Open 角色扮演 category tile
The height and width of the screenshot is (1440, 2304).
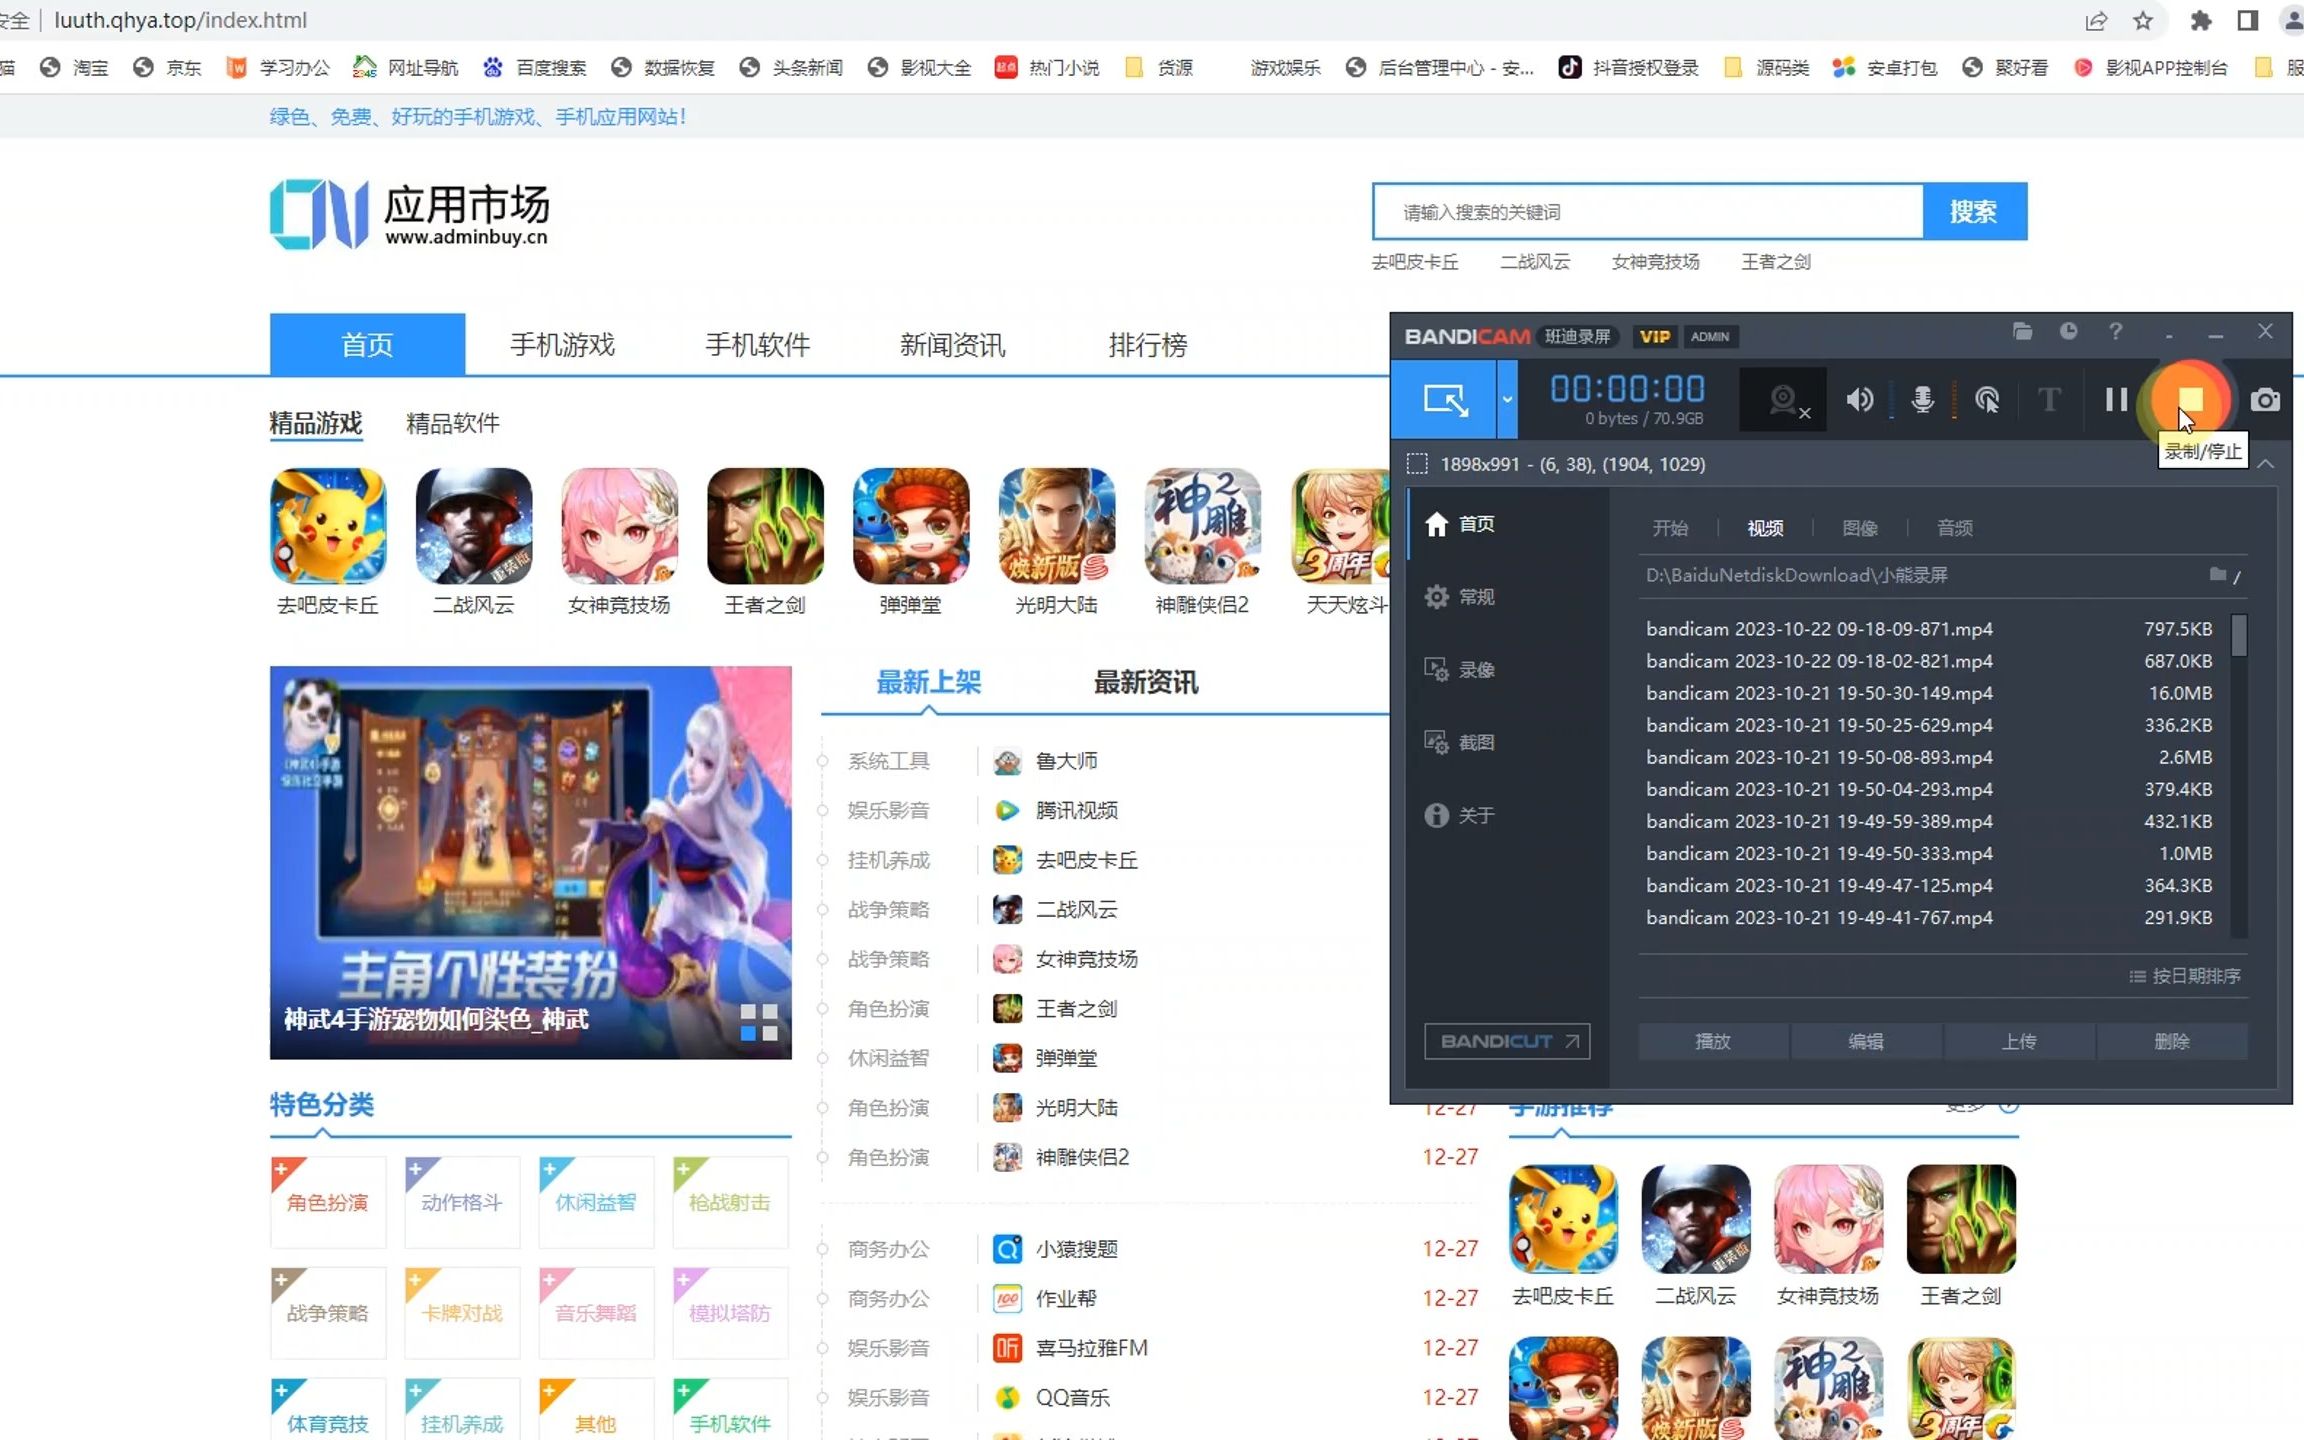(x=328, y=1202)
